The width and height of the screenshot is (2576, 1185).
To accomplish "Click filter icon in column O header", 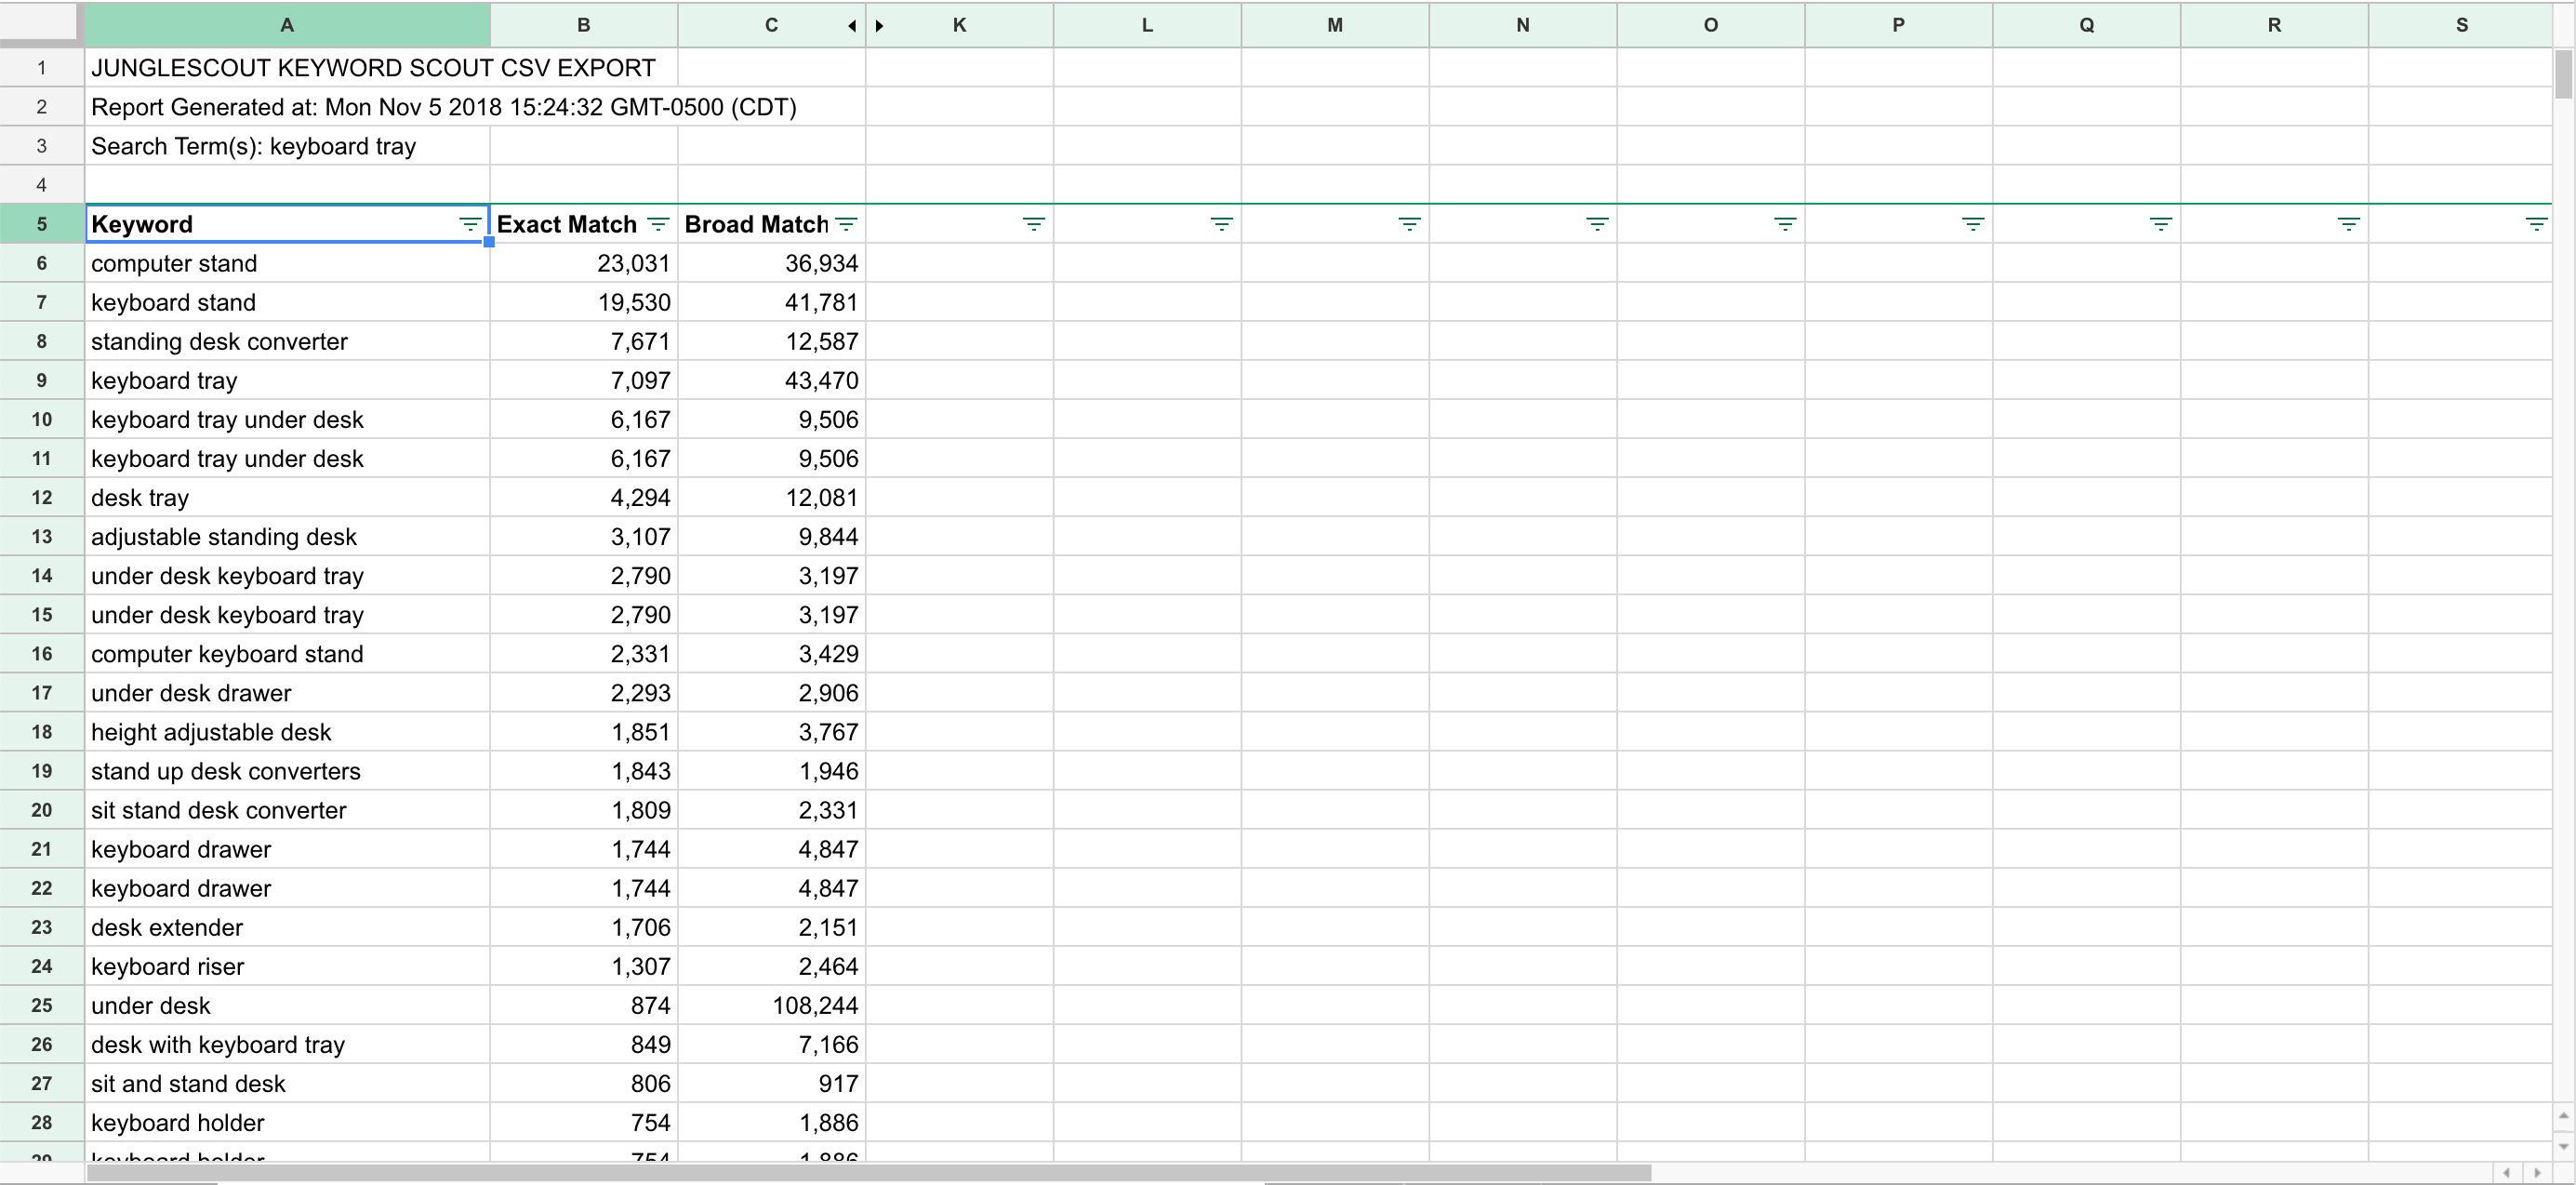I will coord(1785,224).
